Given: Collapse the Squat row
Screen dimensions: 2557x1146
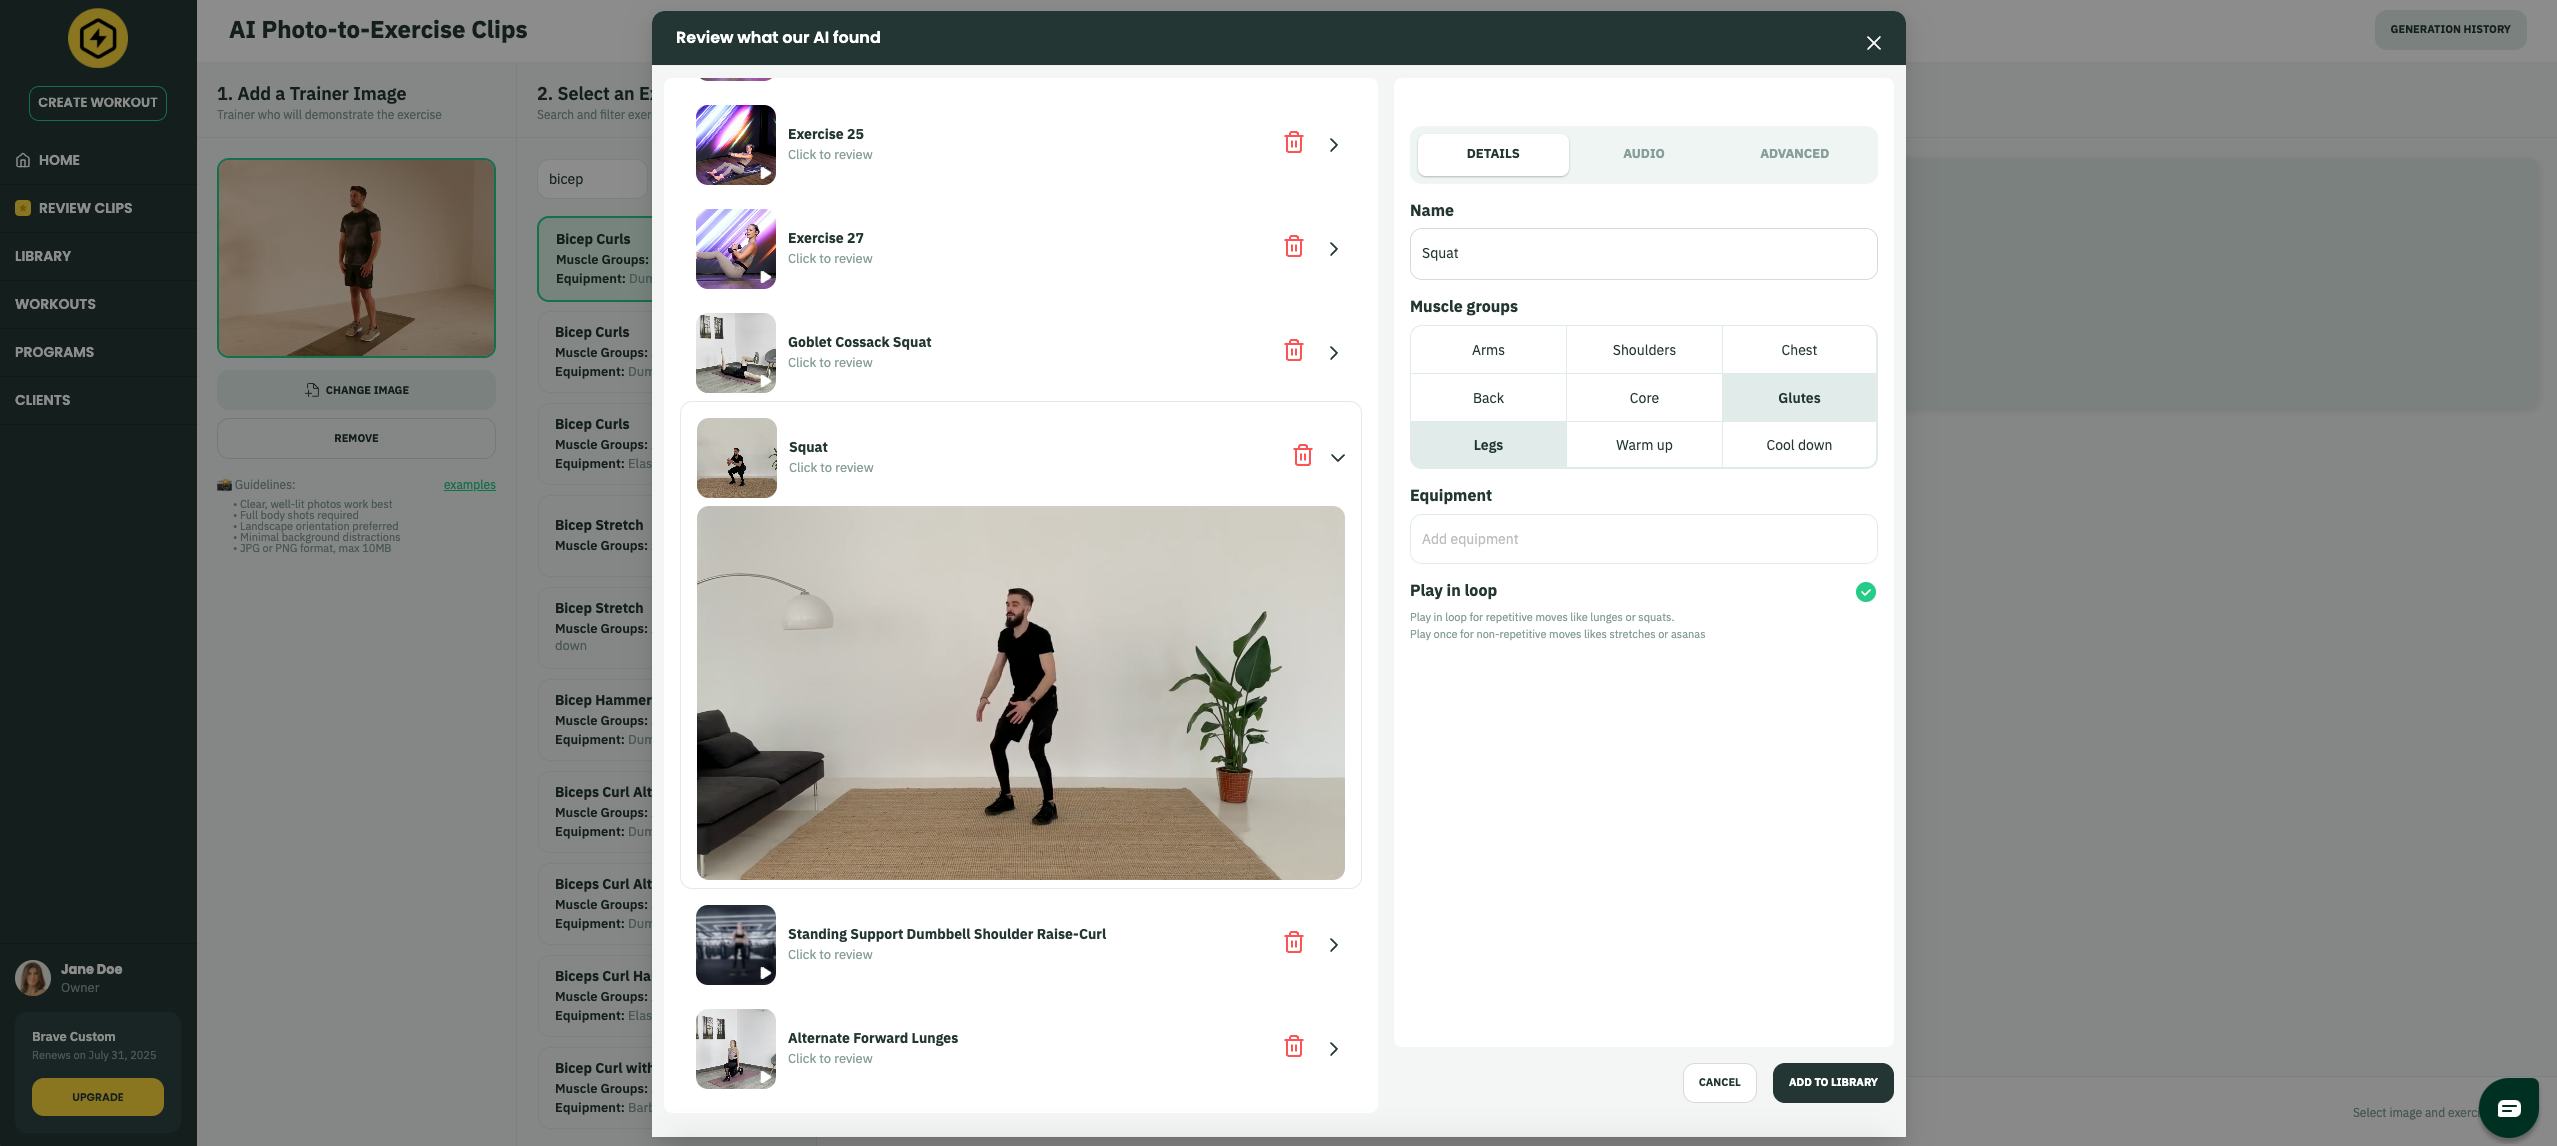Looking at the screenshot, I should (1337, 458).
